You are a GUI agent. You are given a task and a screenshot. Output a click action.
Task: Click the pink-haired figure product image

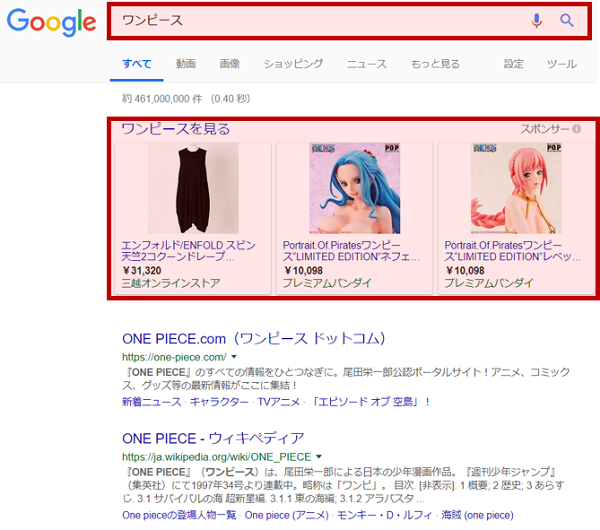pos(516,188)
